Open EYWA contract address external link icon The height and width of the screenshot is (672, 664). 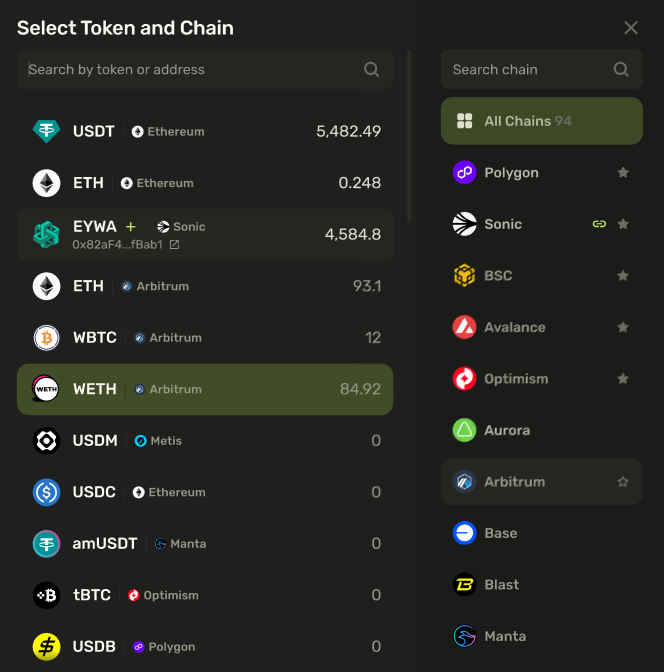coord(174,245)
